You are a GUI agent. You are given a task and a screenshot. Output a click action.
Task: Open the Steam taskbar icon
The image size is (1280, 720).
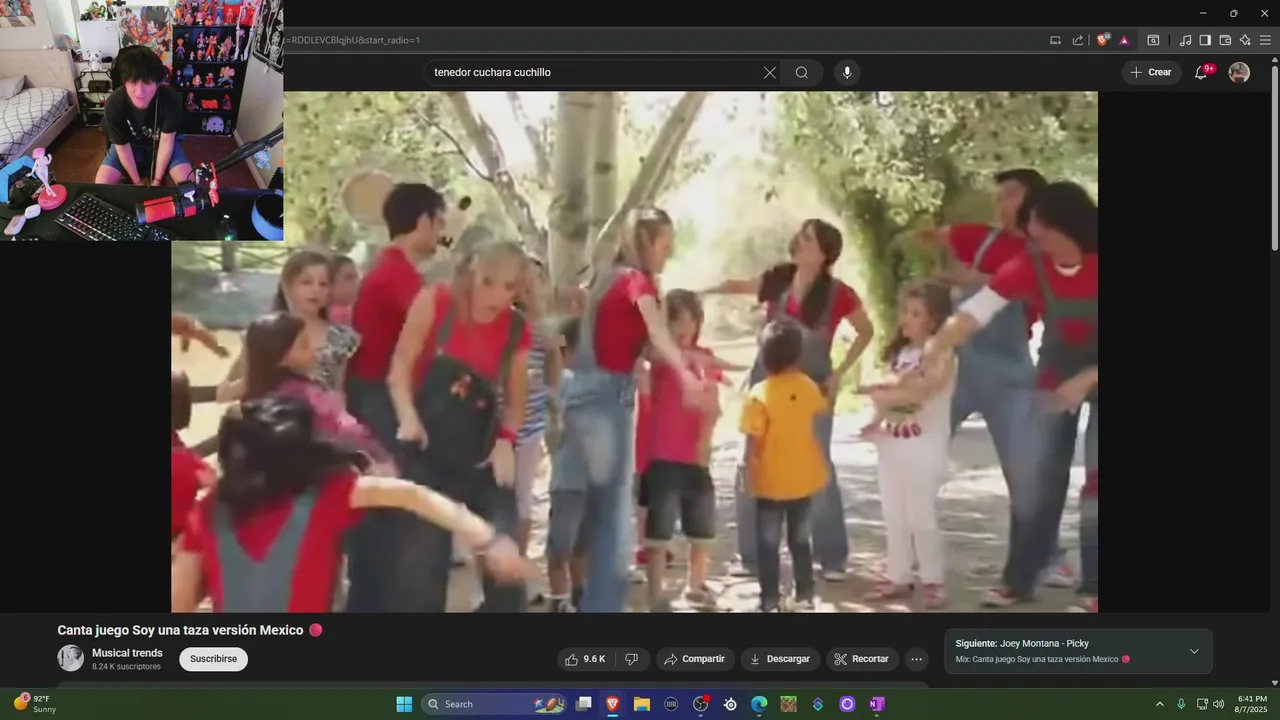pos(730,704)
